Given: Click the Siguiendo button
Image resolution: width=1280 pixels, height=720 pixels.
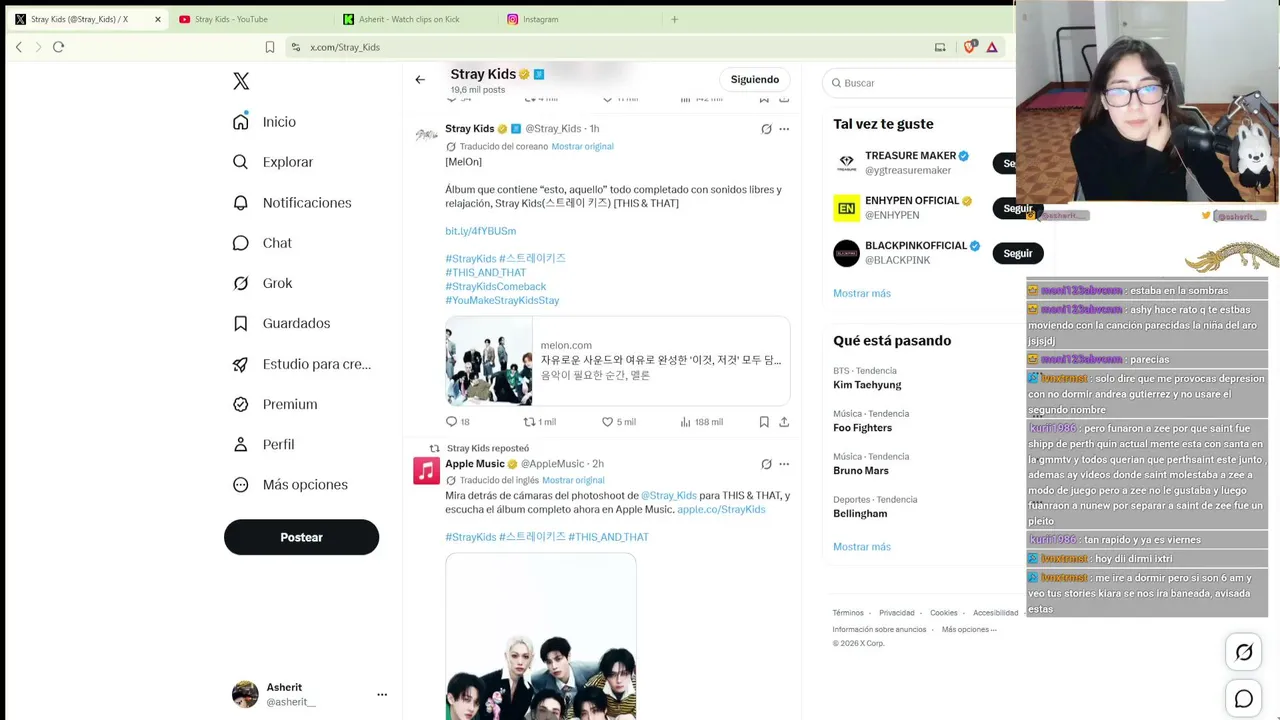Looking at the screenshot, I should tap(755, 79).
